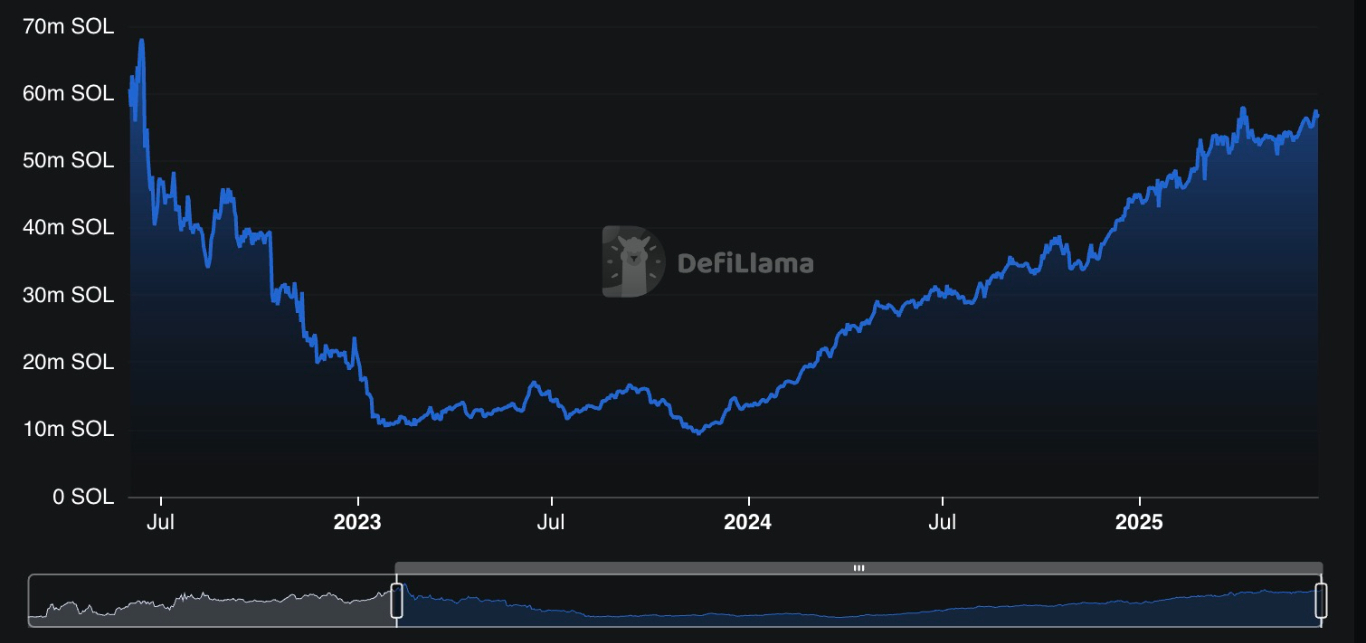This screenshot has width=1366, height=643.
Task: Click the '40m SOL' axis label
Action: [68, 228]
